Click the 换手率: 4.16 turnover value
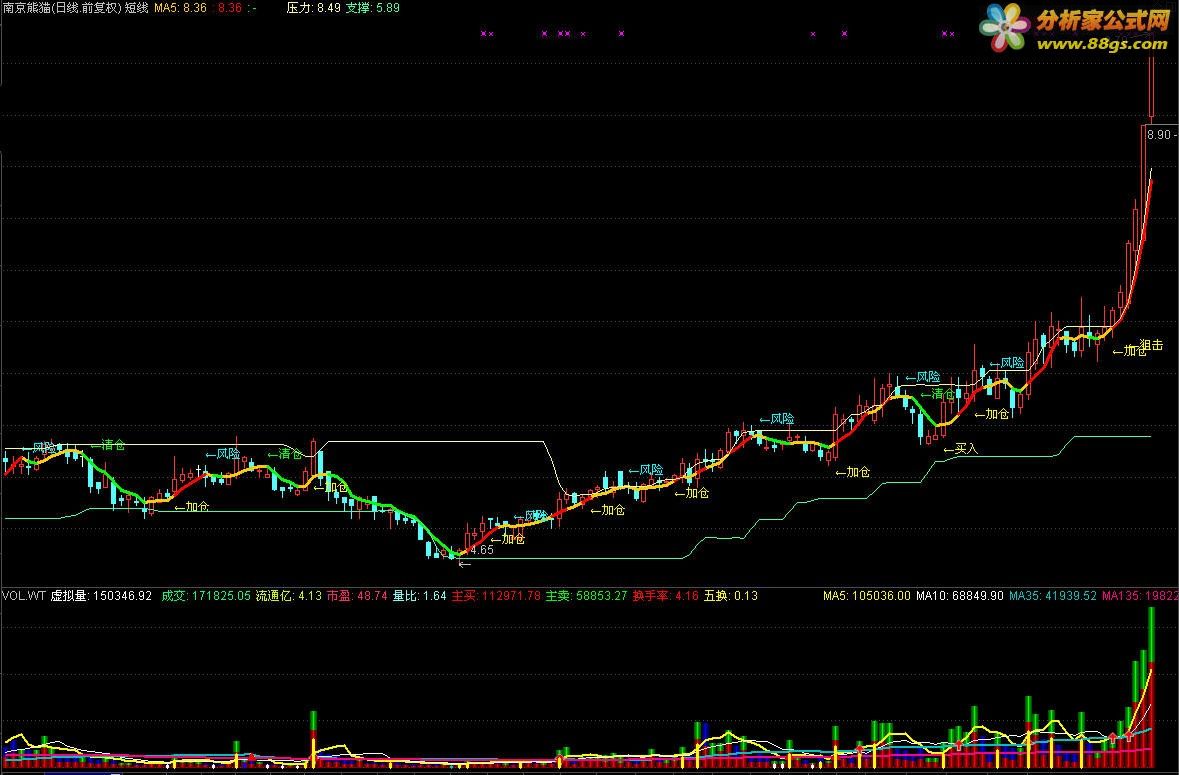1179x775 pixels. click(x=665, y=595)
